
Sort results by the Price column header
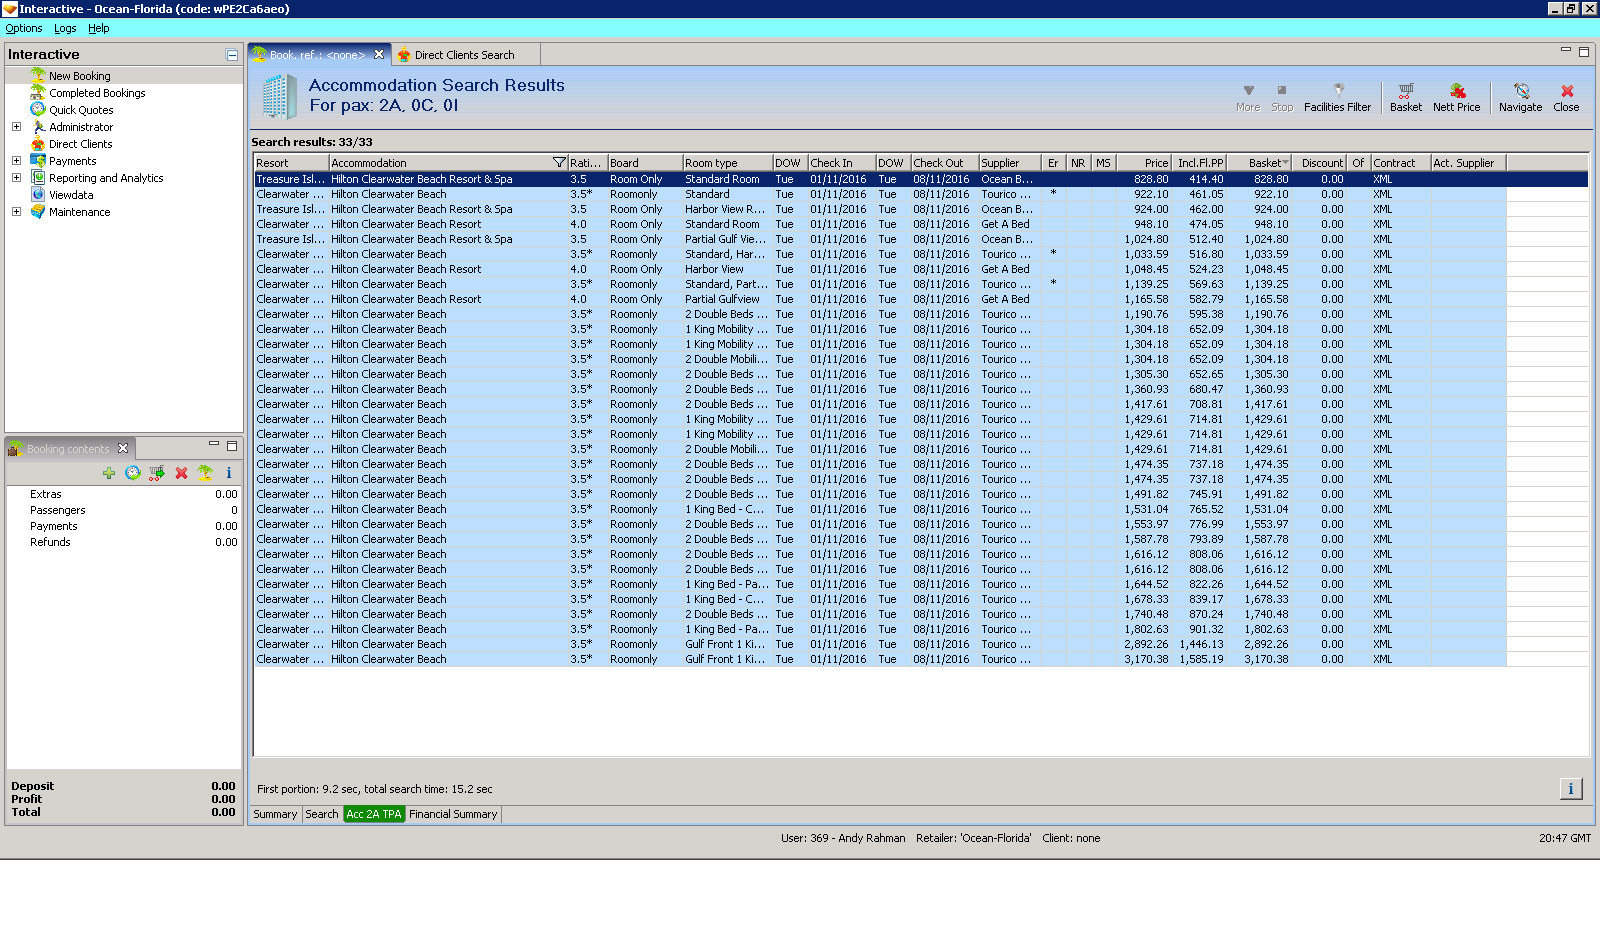pos(1144,163)
